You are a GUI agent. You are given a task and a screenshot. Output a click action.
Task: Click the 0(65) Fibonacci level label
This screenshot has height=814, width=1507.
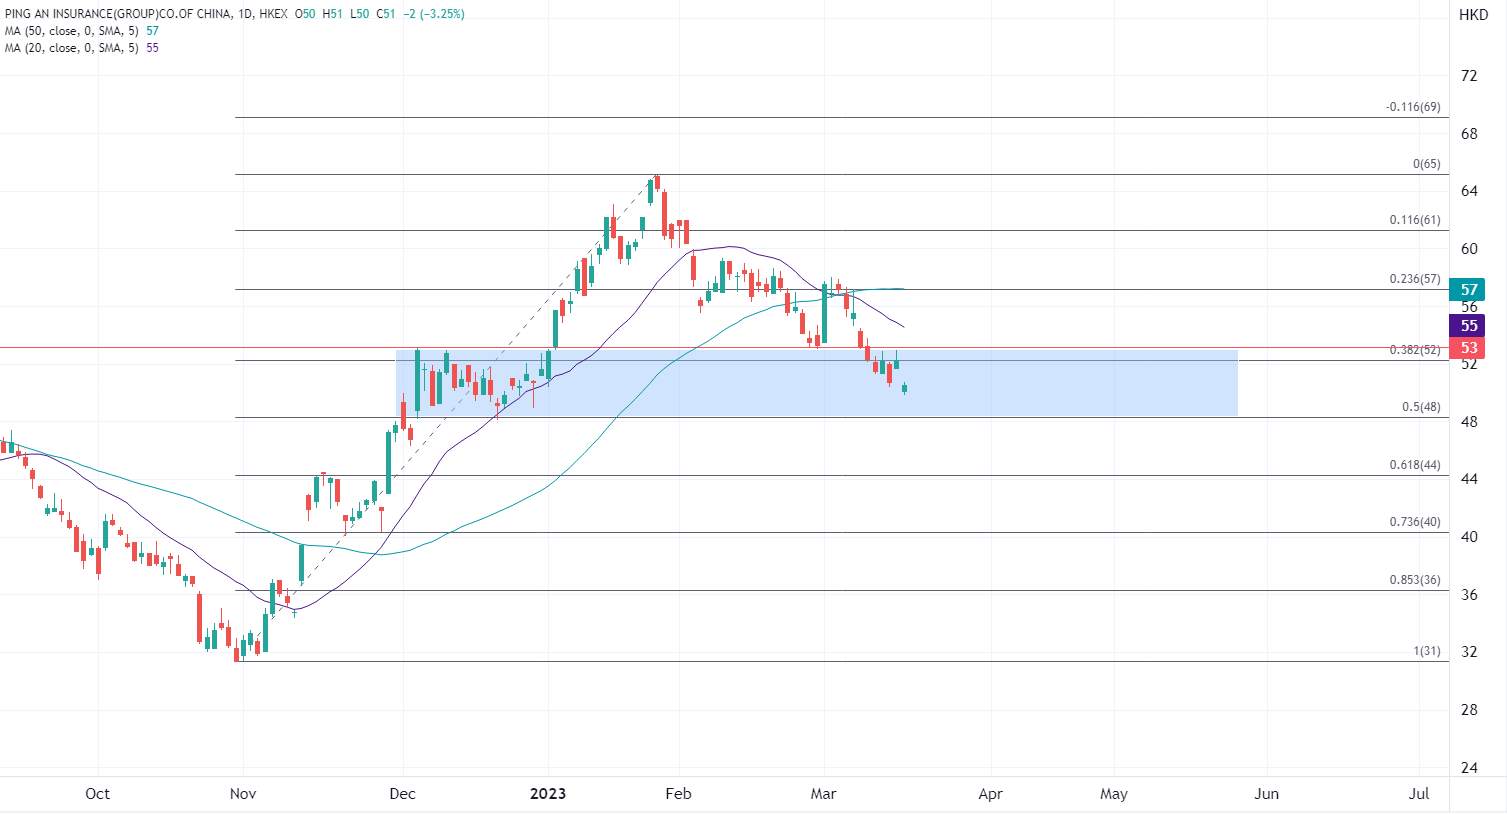tap(1426, 164)
